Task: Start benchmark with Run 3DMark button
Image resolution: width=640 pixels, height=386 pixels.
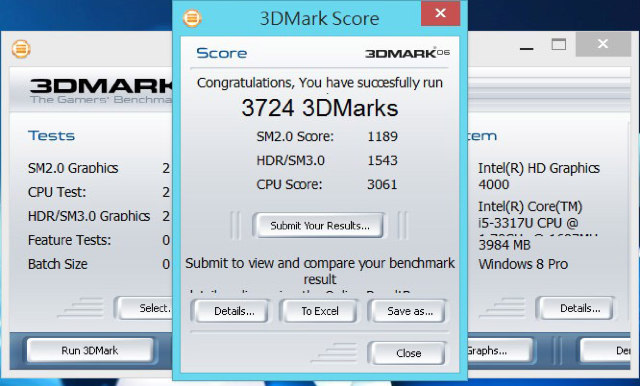Action: (90, 350)
